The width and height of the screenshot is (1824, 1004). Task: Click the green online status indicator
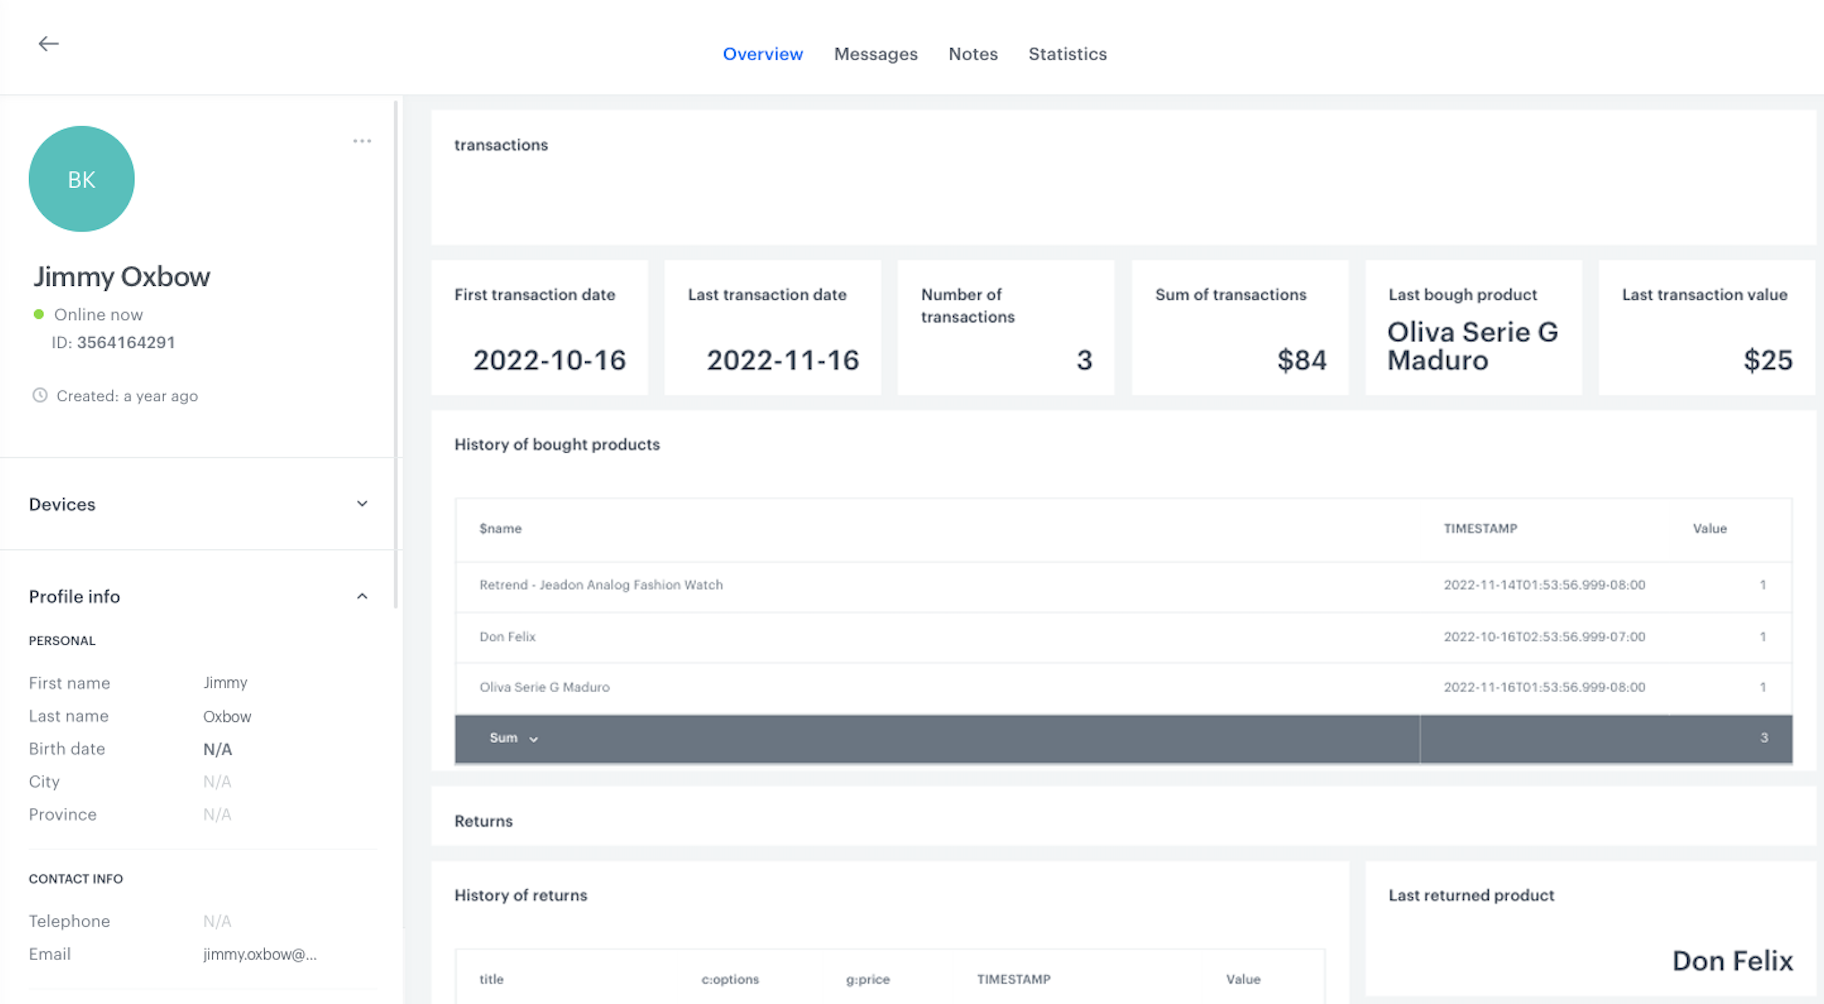click(x=37, y=314)
